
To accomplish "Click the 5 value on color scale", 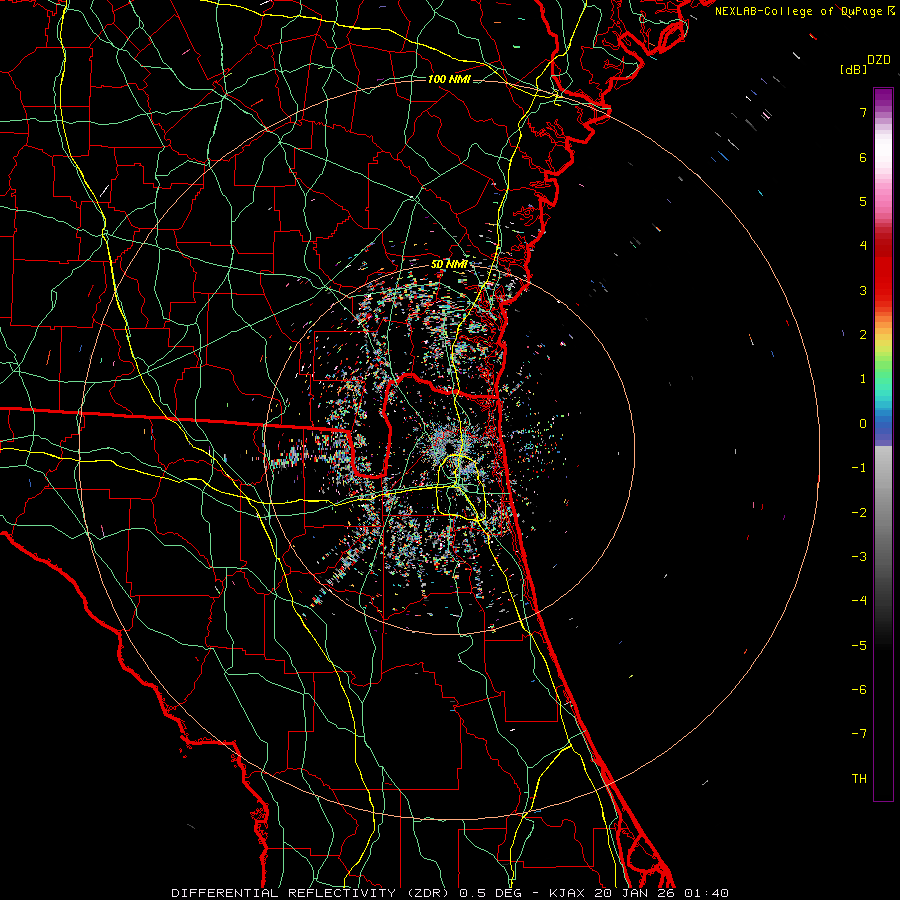I will 863,201.
